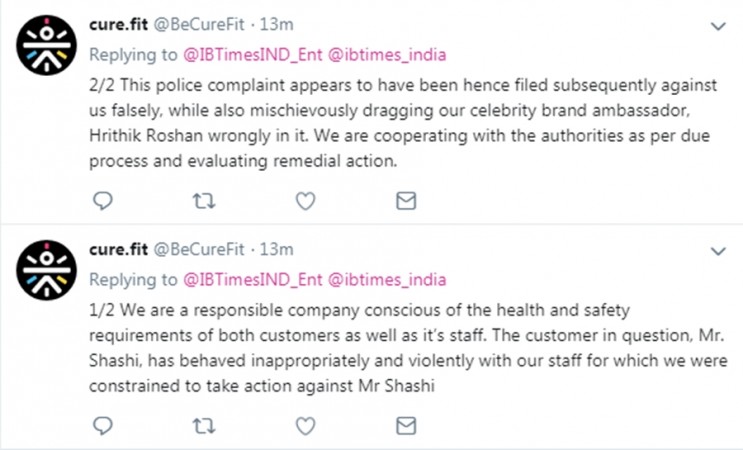The image size is (743, 450).
Task: Send the 1/2 tweet via direct message
Action: tap(406, 426)
